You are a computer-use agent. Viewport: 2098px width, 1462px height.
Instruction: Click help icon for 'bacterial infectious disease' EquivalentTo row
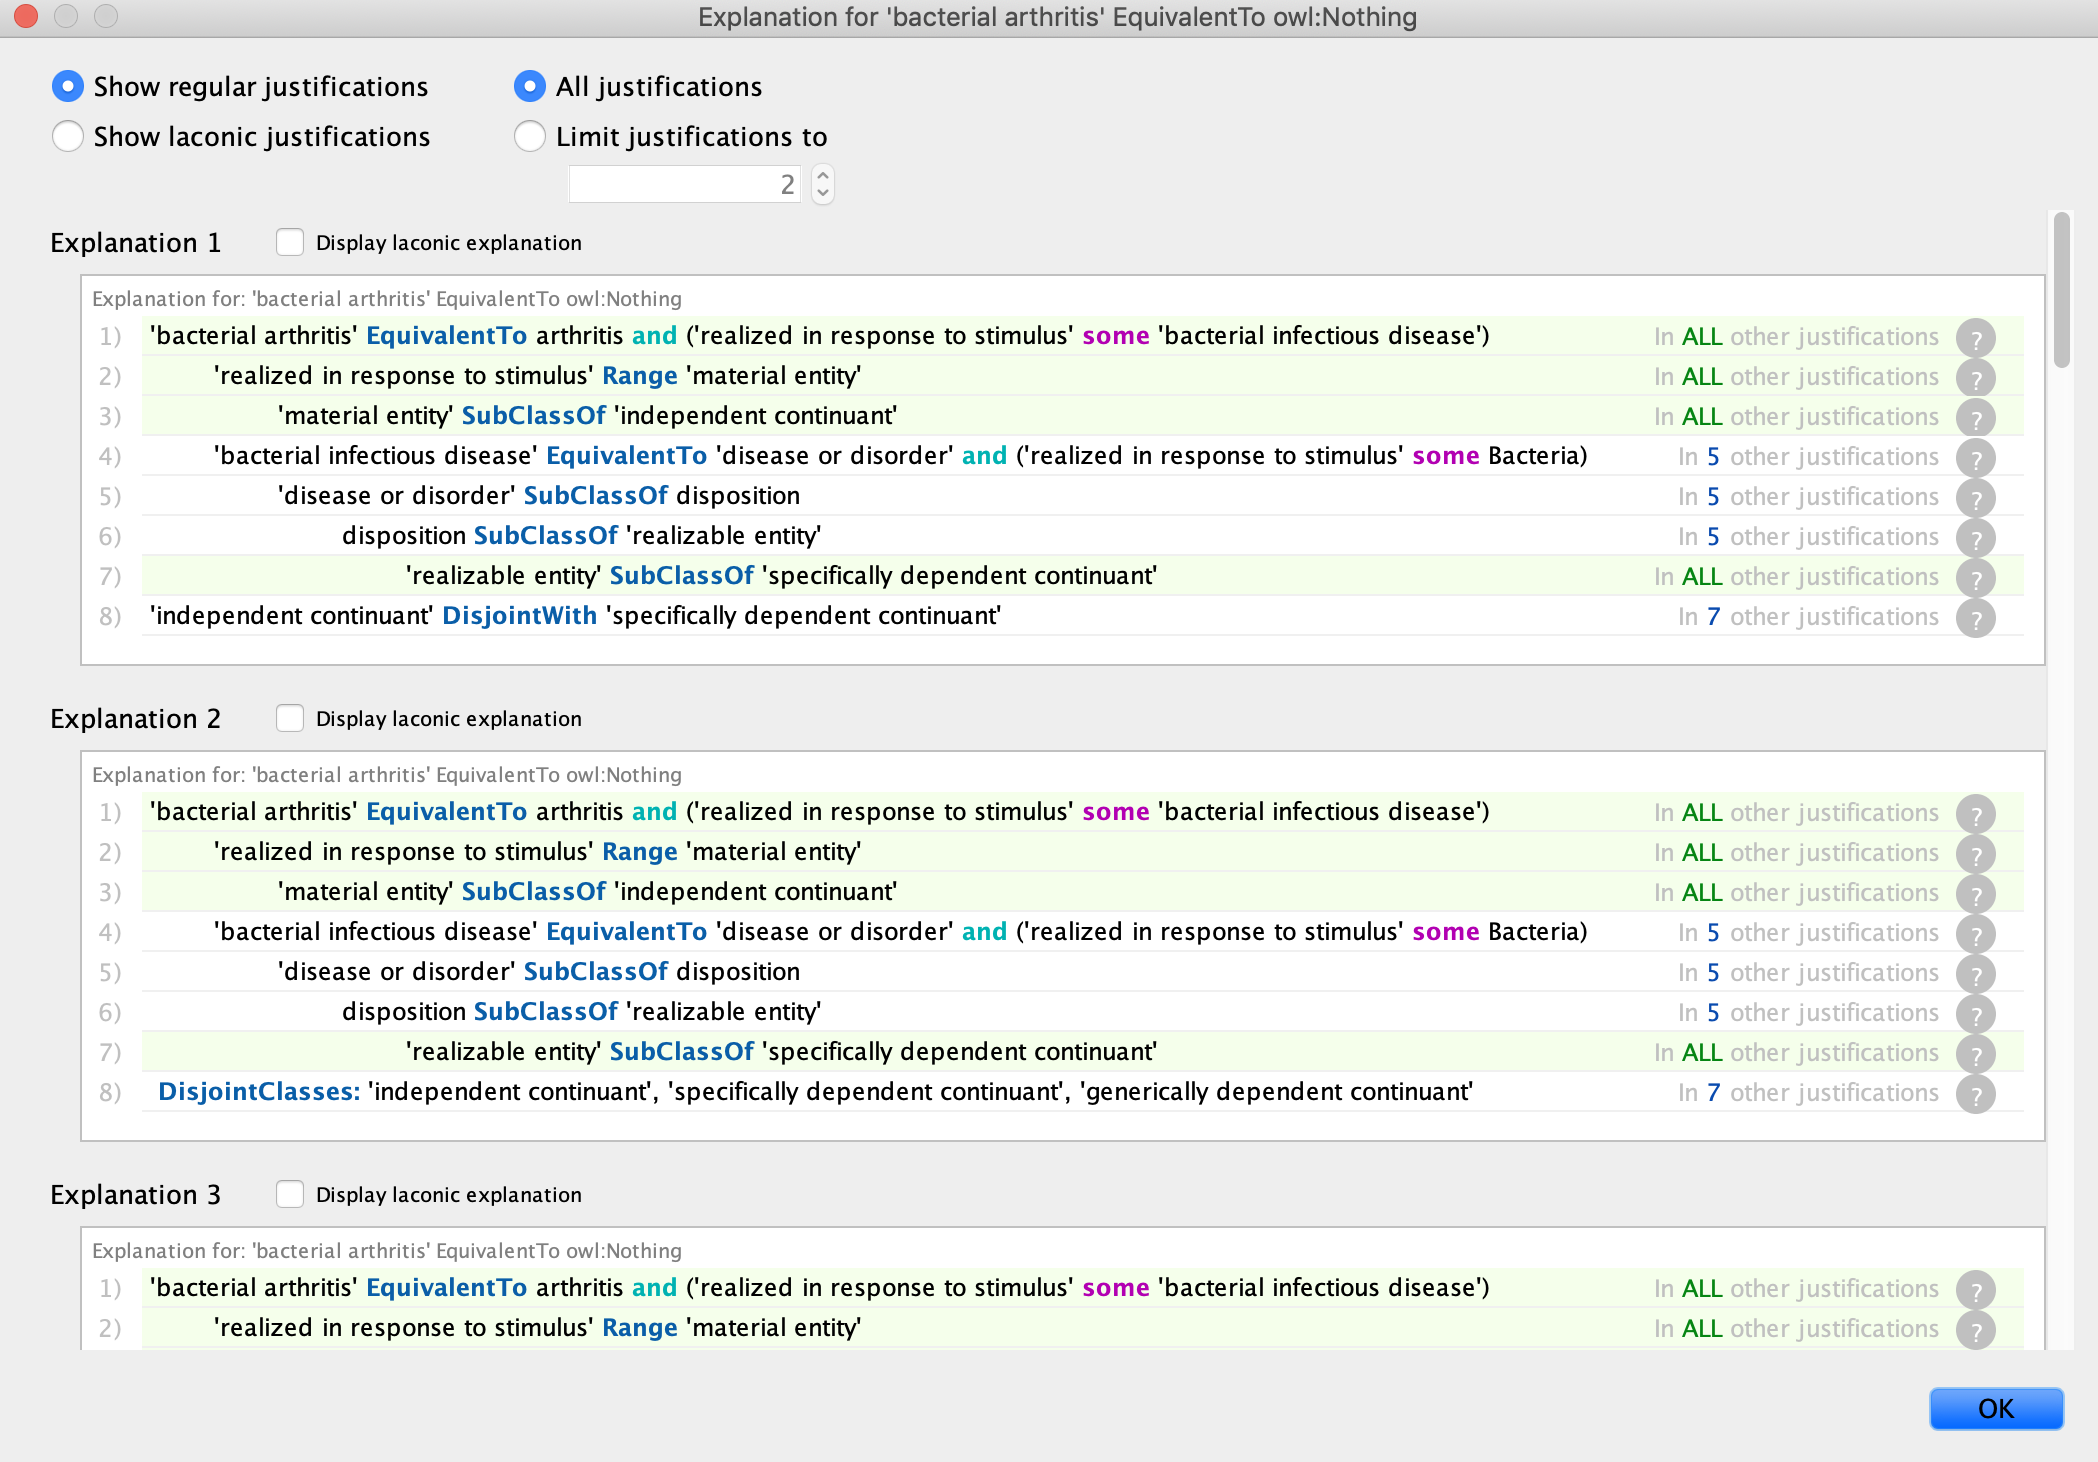[x=1976, y=457]
